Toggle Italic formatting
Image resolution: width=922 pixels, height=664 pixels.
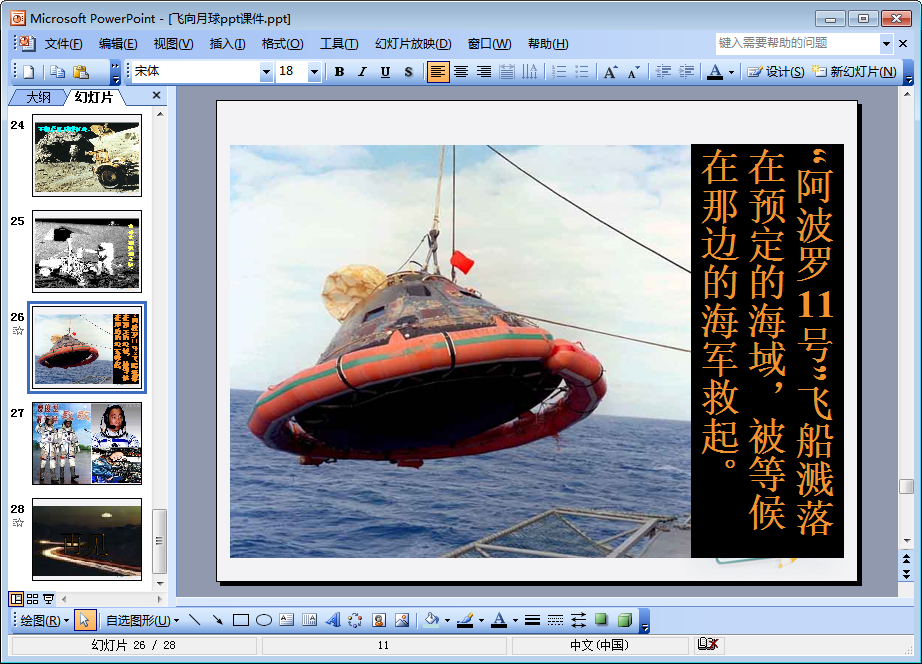362,72
